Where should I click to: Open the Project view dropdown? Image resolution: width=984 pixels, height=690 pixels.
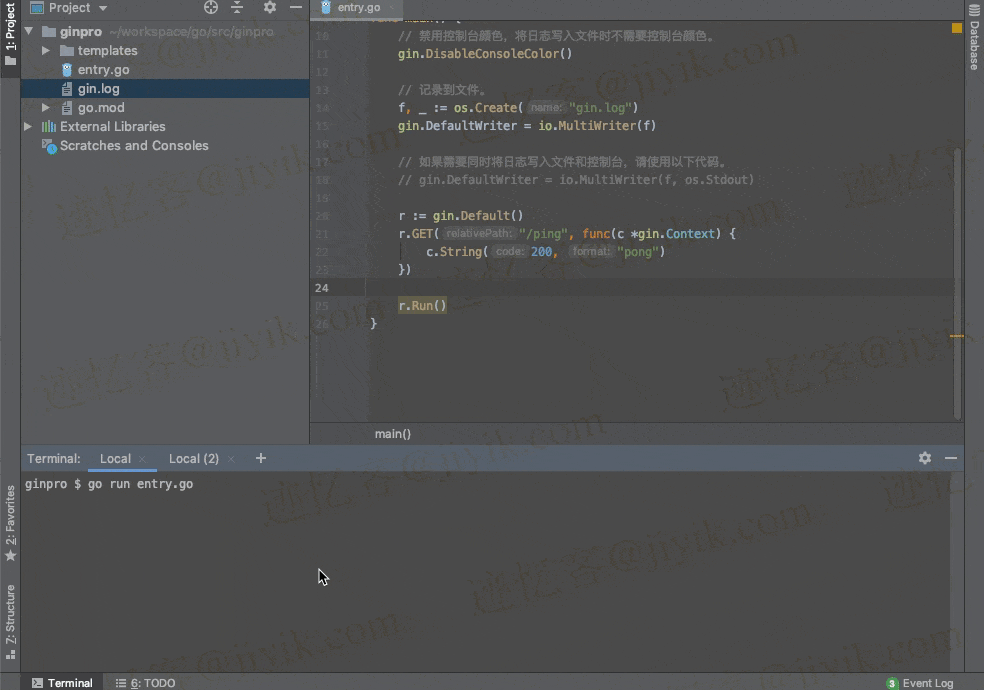(x=103, y=8)
